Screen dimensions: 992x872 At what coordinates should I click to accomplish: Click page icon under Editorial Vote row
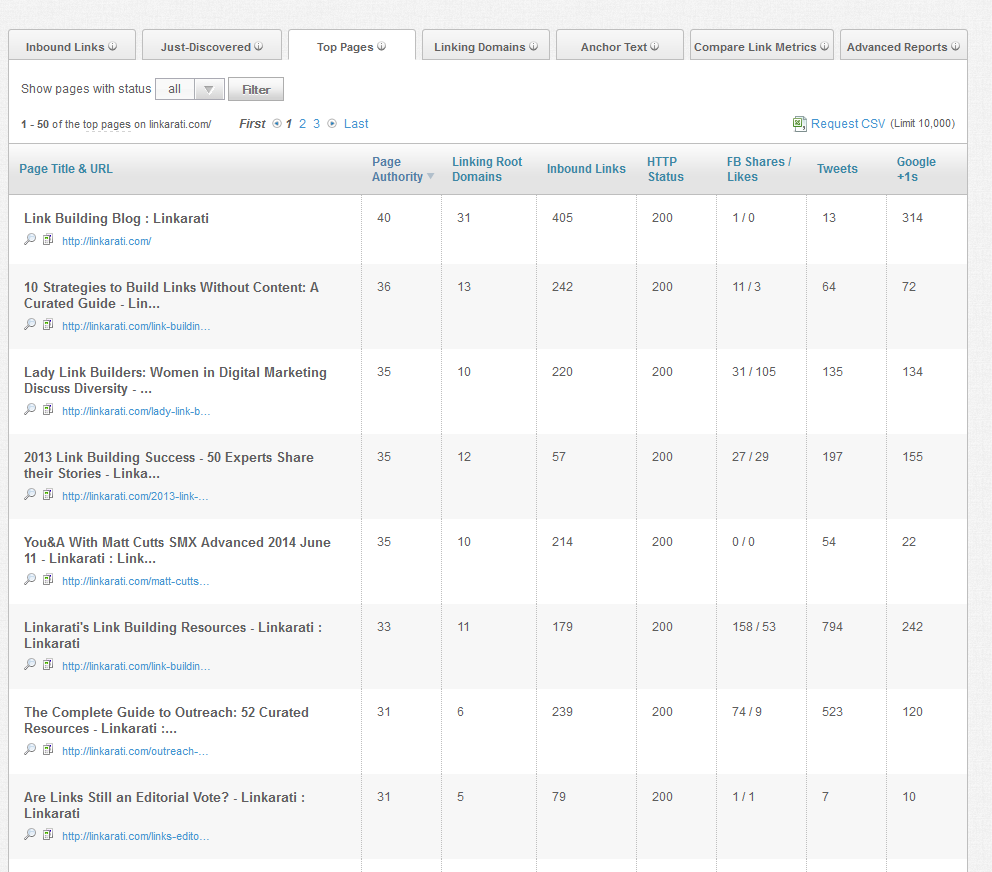(x=48, y=835)
